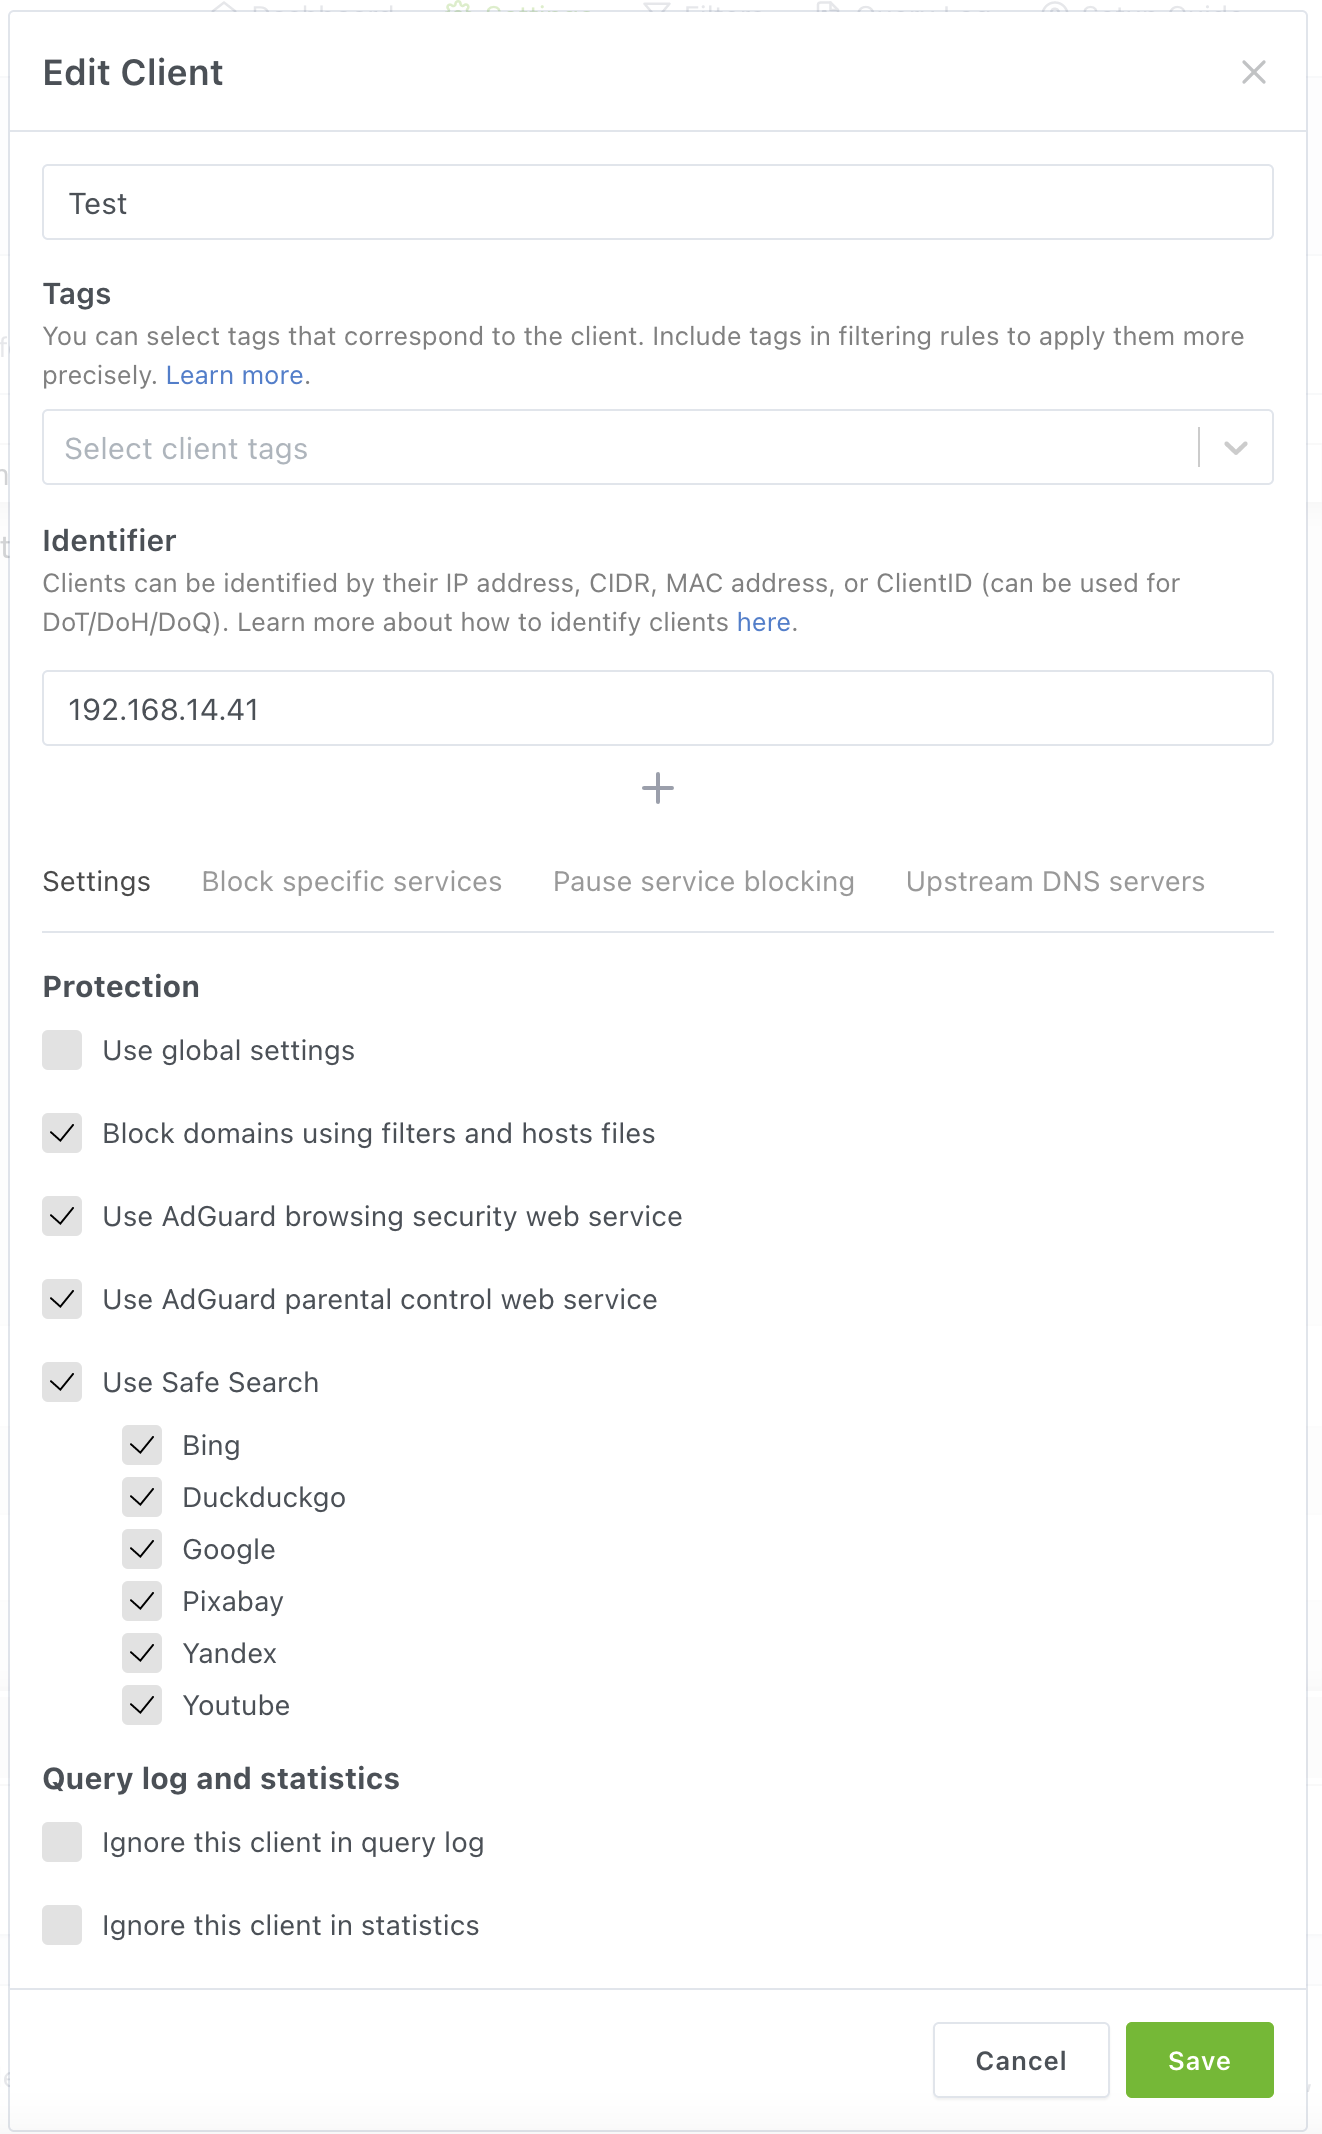Uncheck Bing safe search option
1322x2134 pixels.
click(142, 1445)
